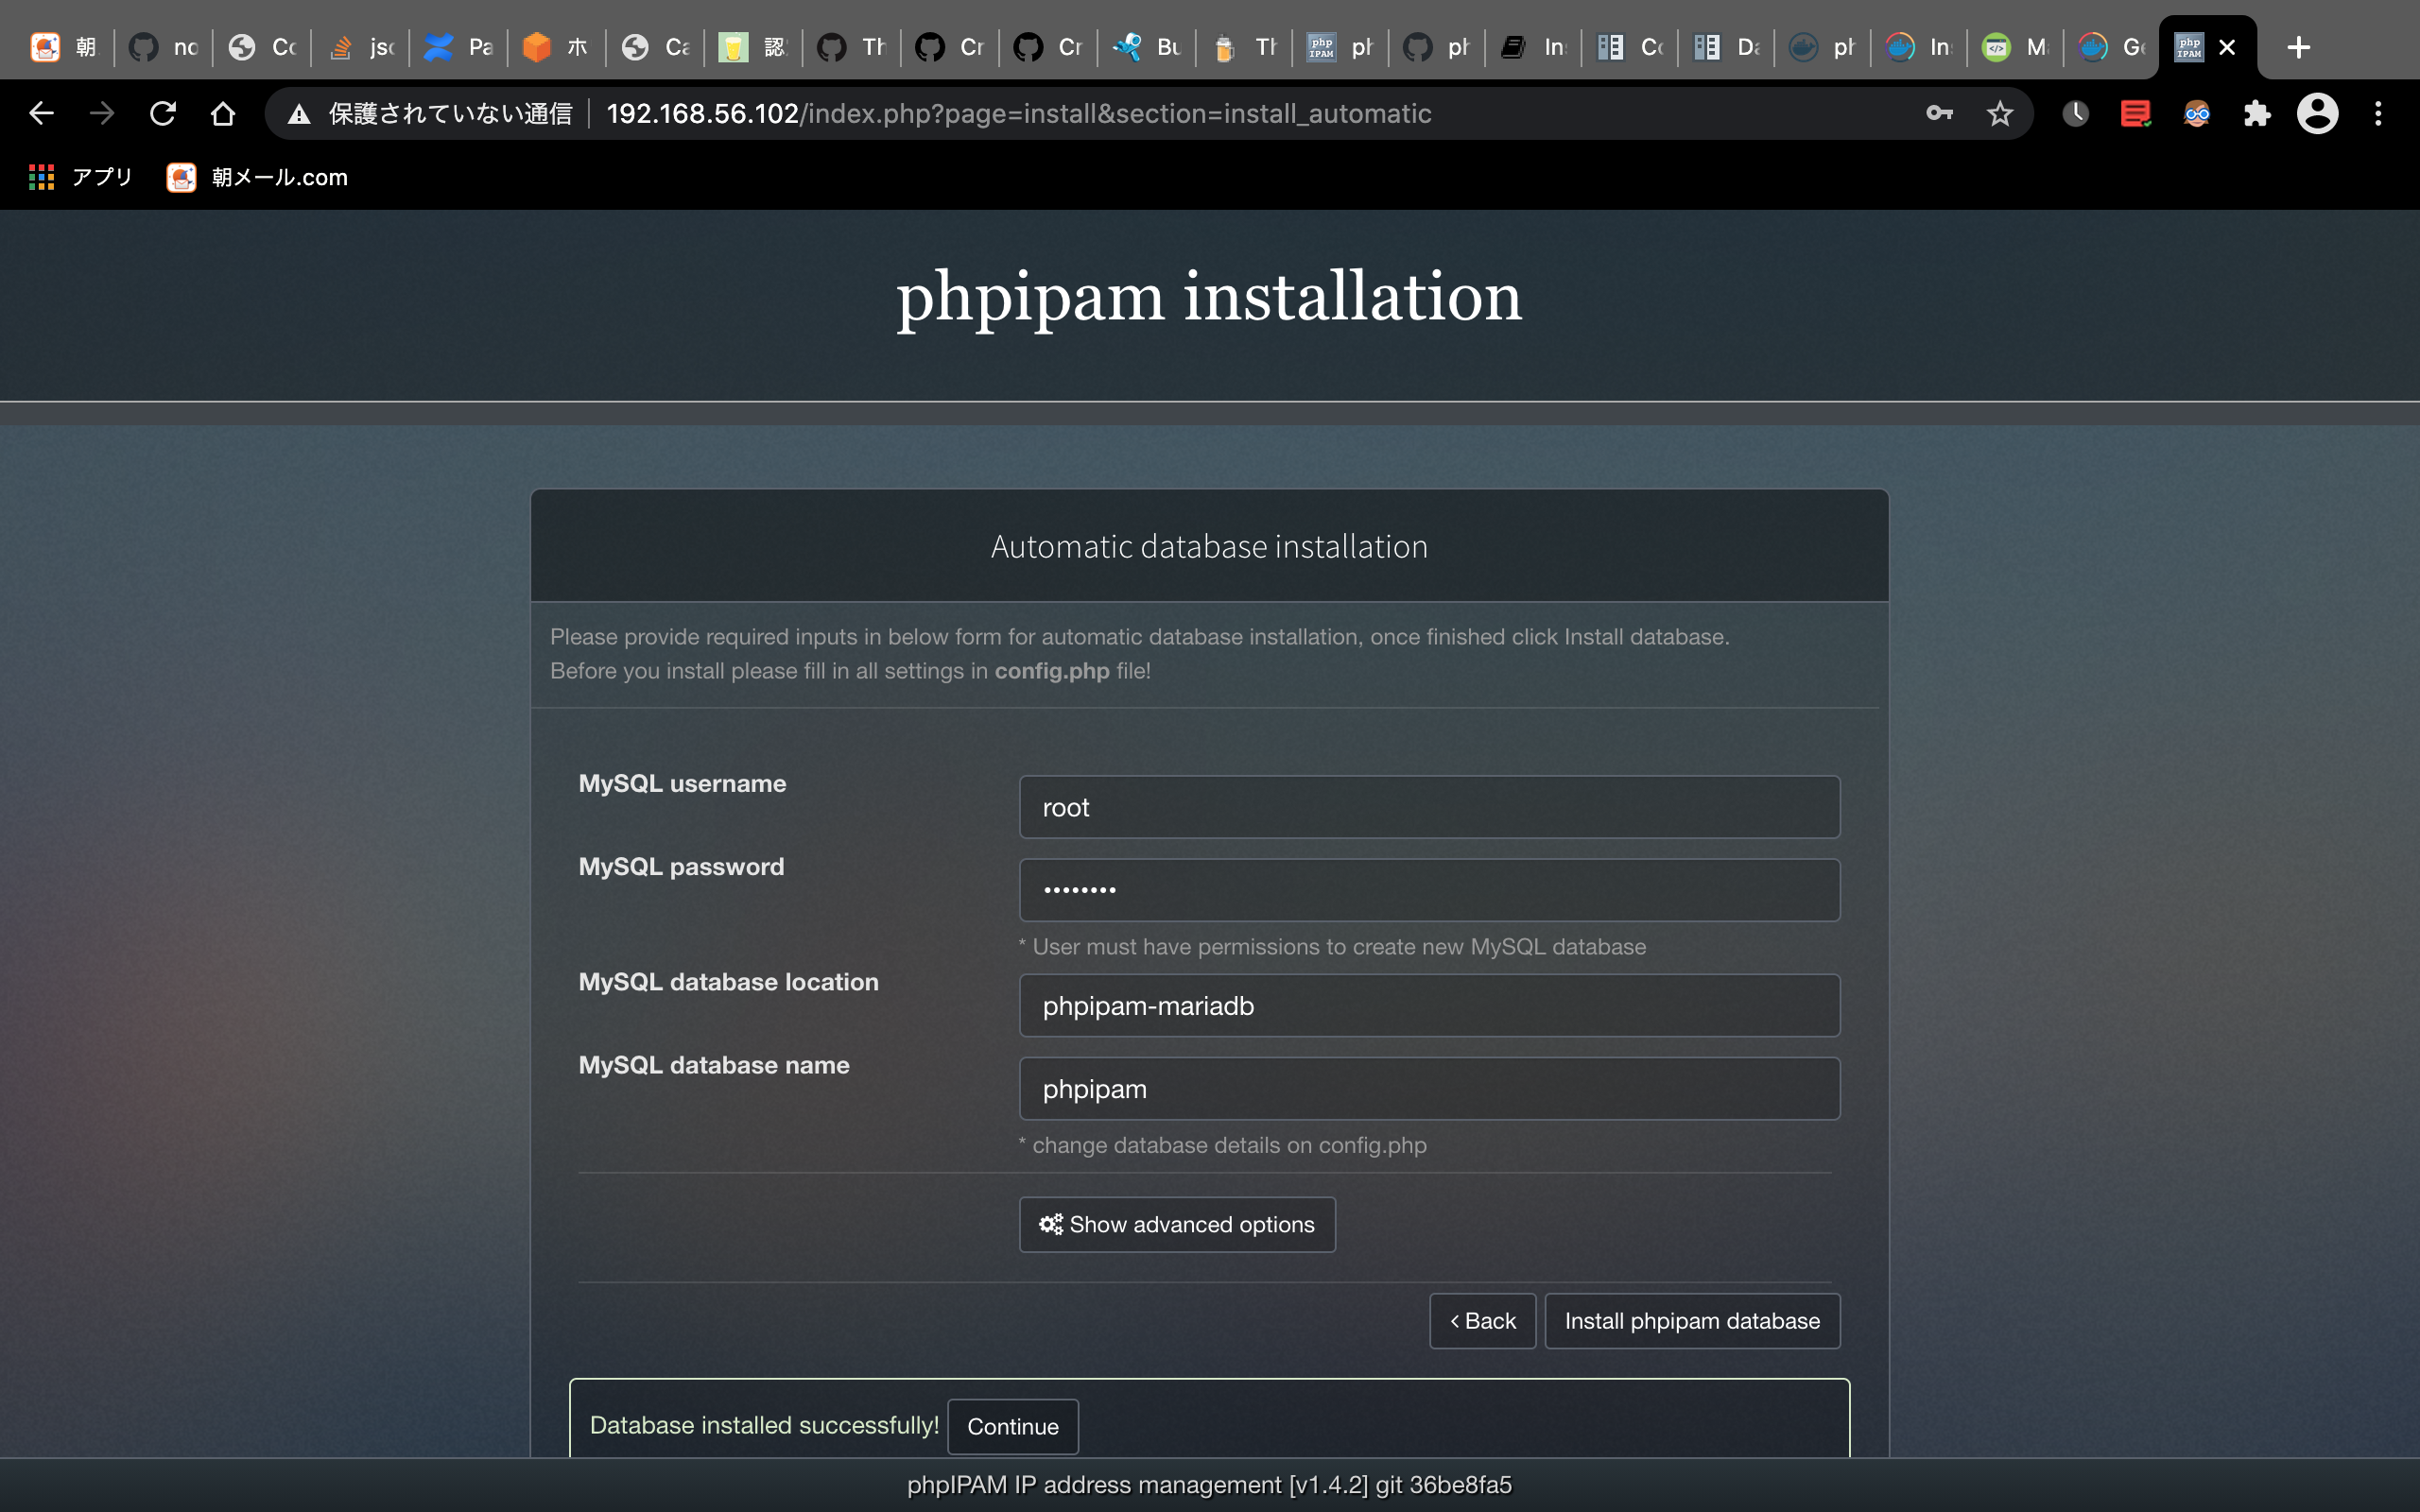The width and height of the screenshot is (2420, 1512).
Task: Switch to the '認' tab
Action: (753, 47)
